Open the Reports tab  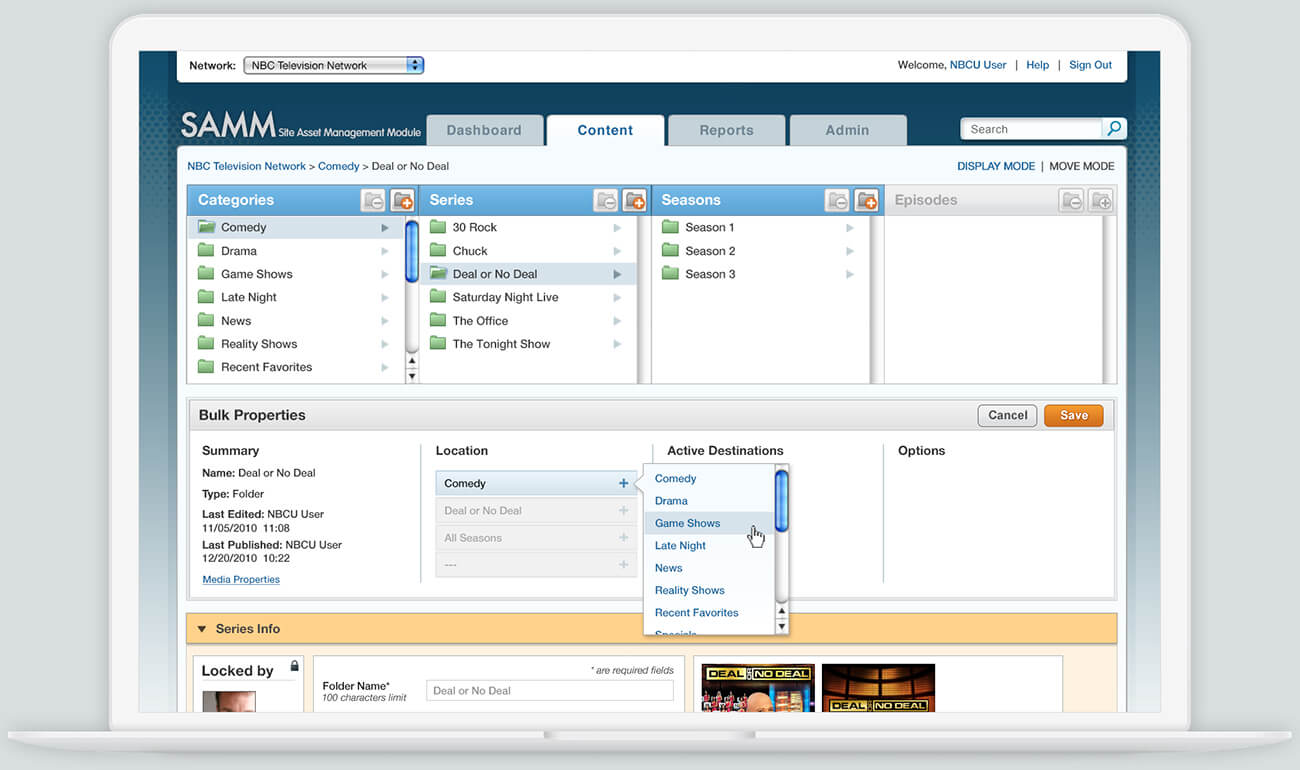726,131
